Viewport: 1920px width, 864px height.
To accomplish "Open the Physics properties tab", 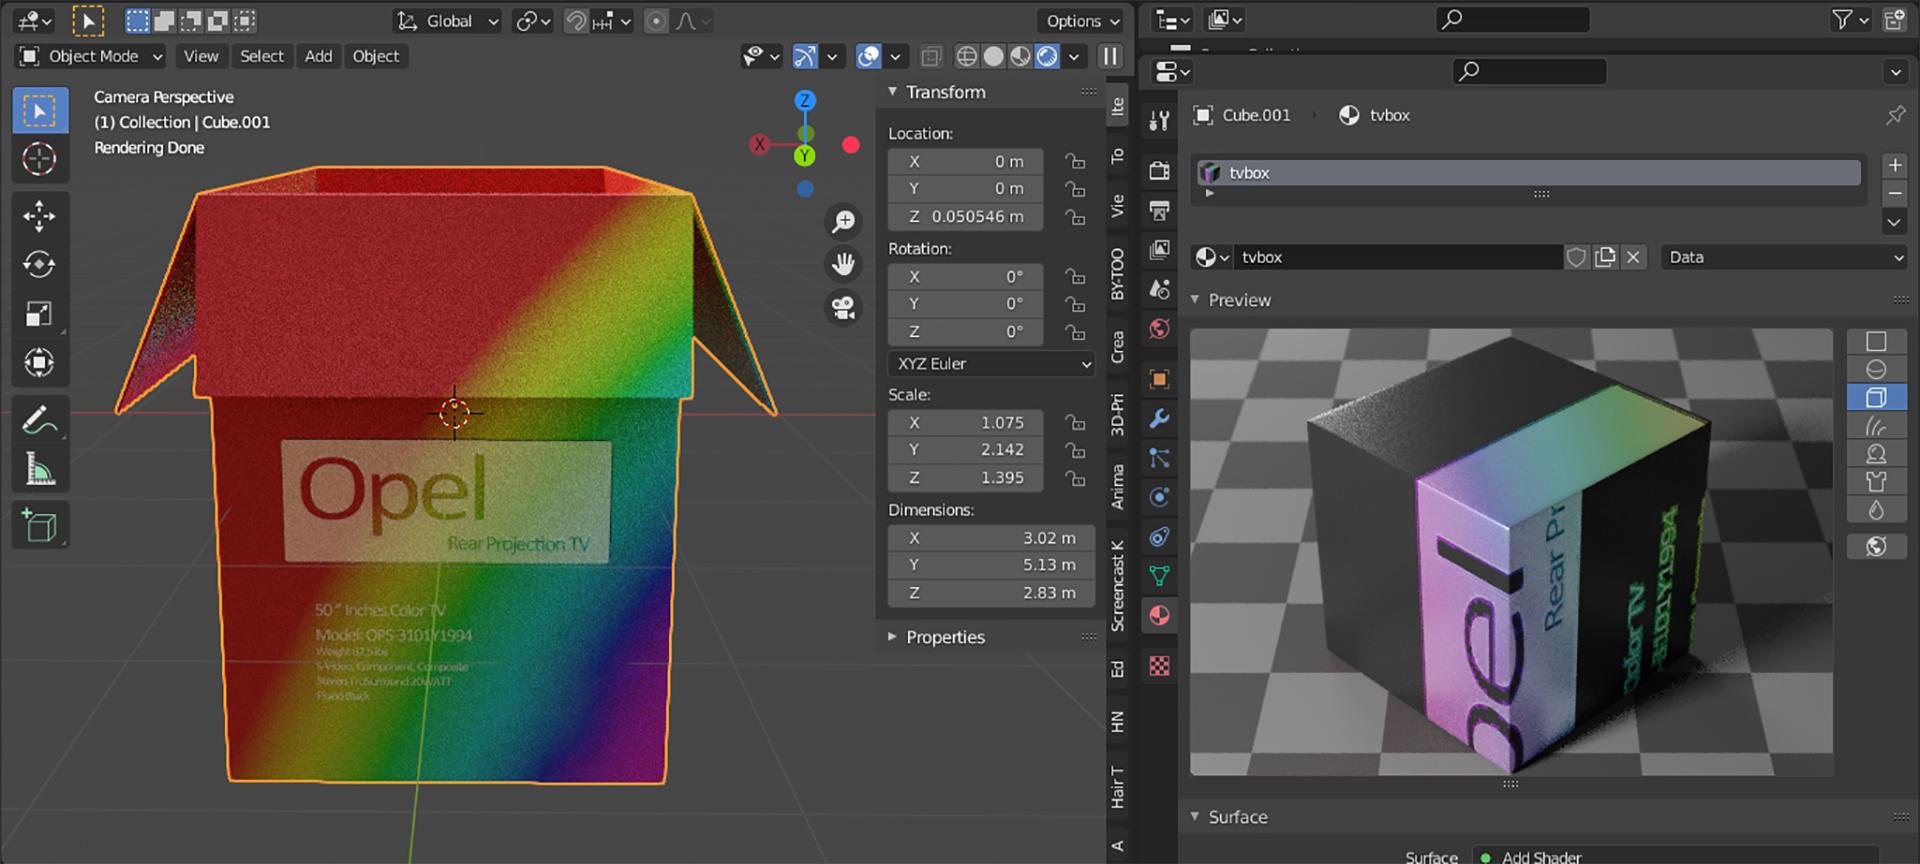I will pyautogui.click(x=1159, y=497).
